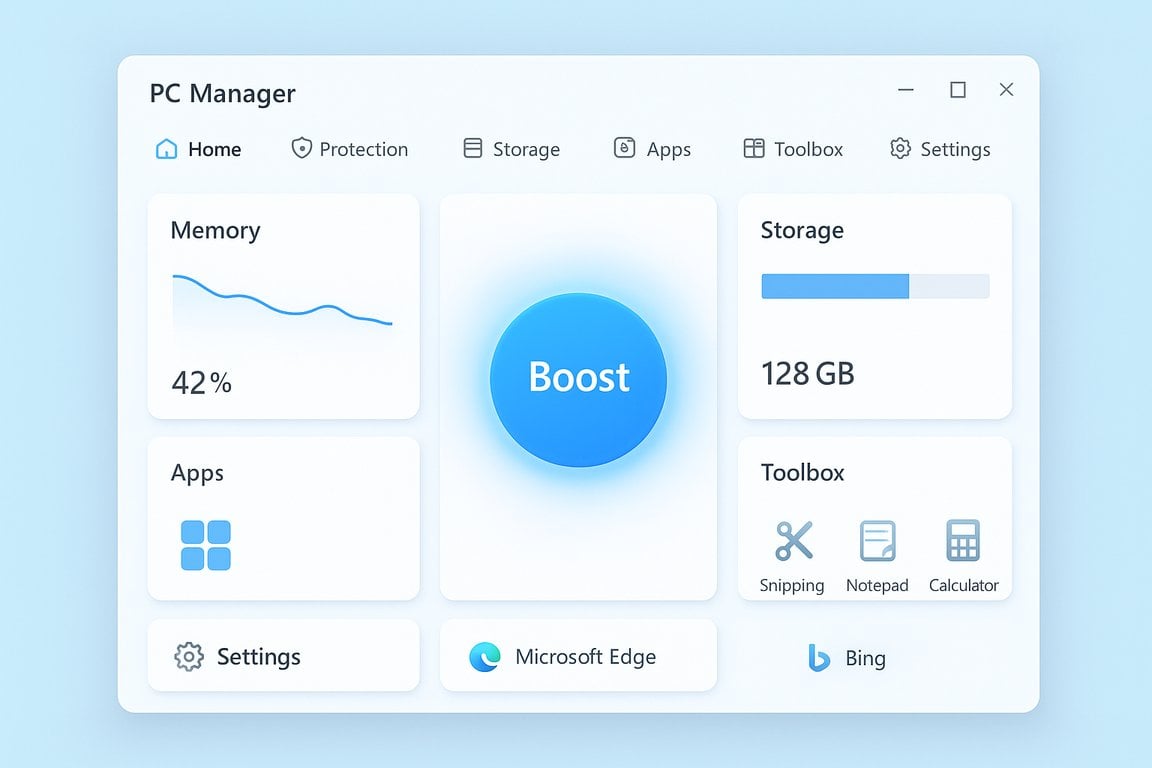Click the Protection shield icon
This screenshot has height=768, width=1152.
(x=301, y=148)
